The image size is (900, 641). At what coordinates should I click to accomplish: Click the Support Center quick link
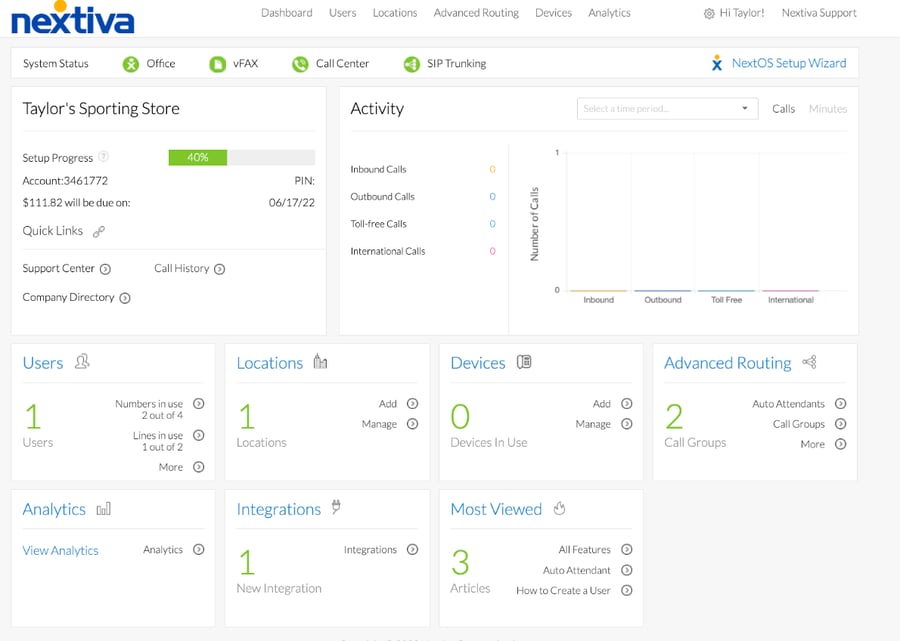pos(58,269)
